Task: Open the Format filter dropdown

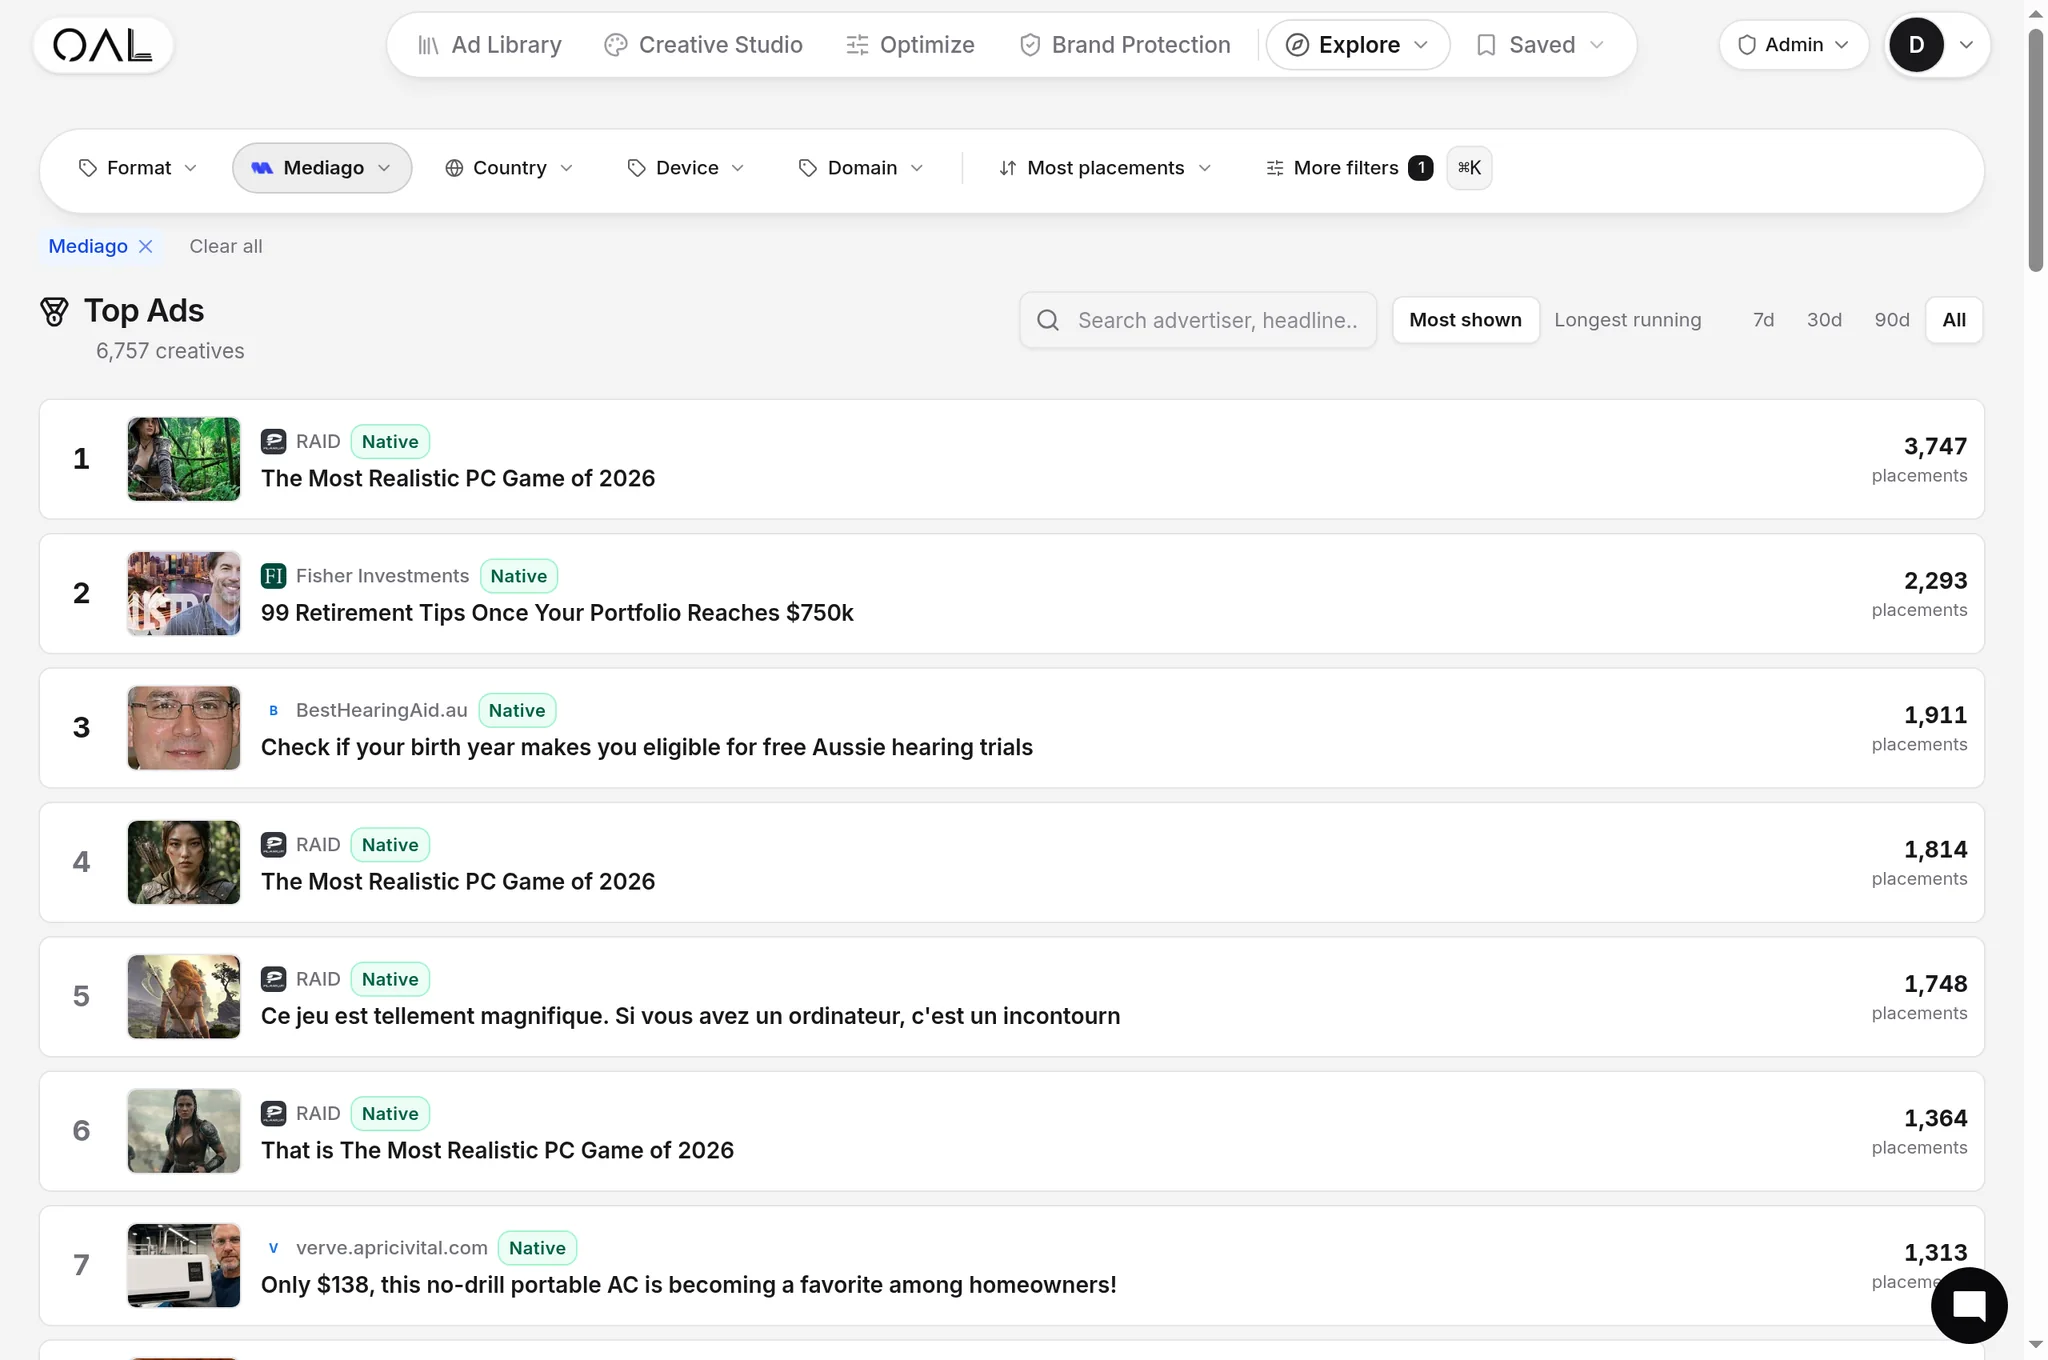Action: pyautogui.click(x=138, y=168)
